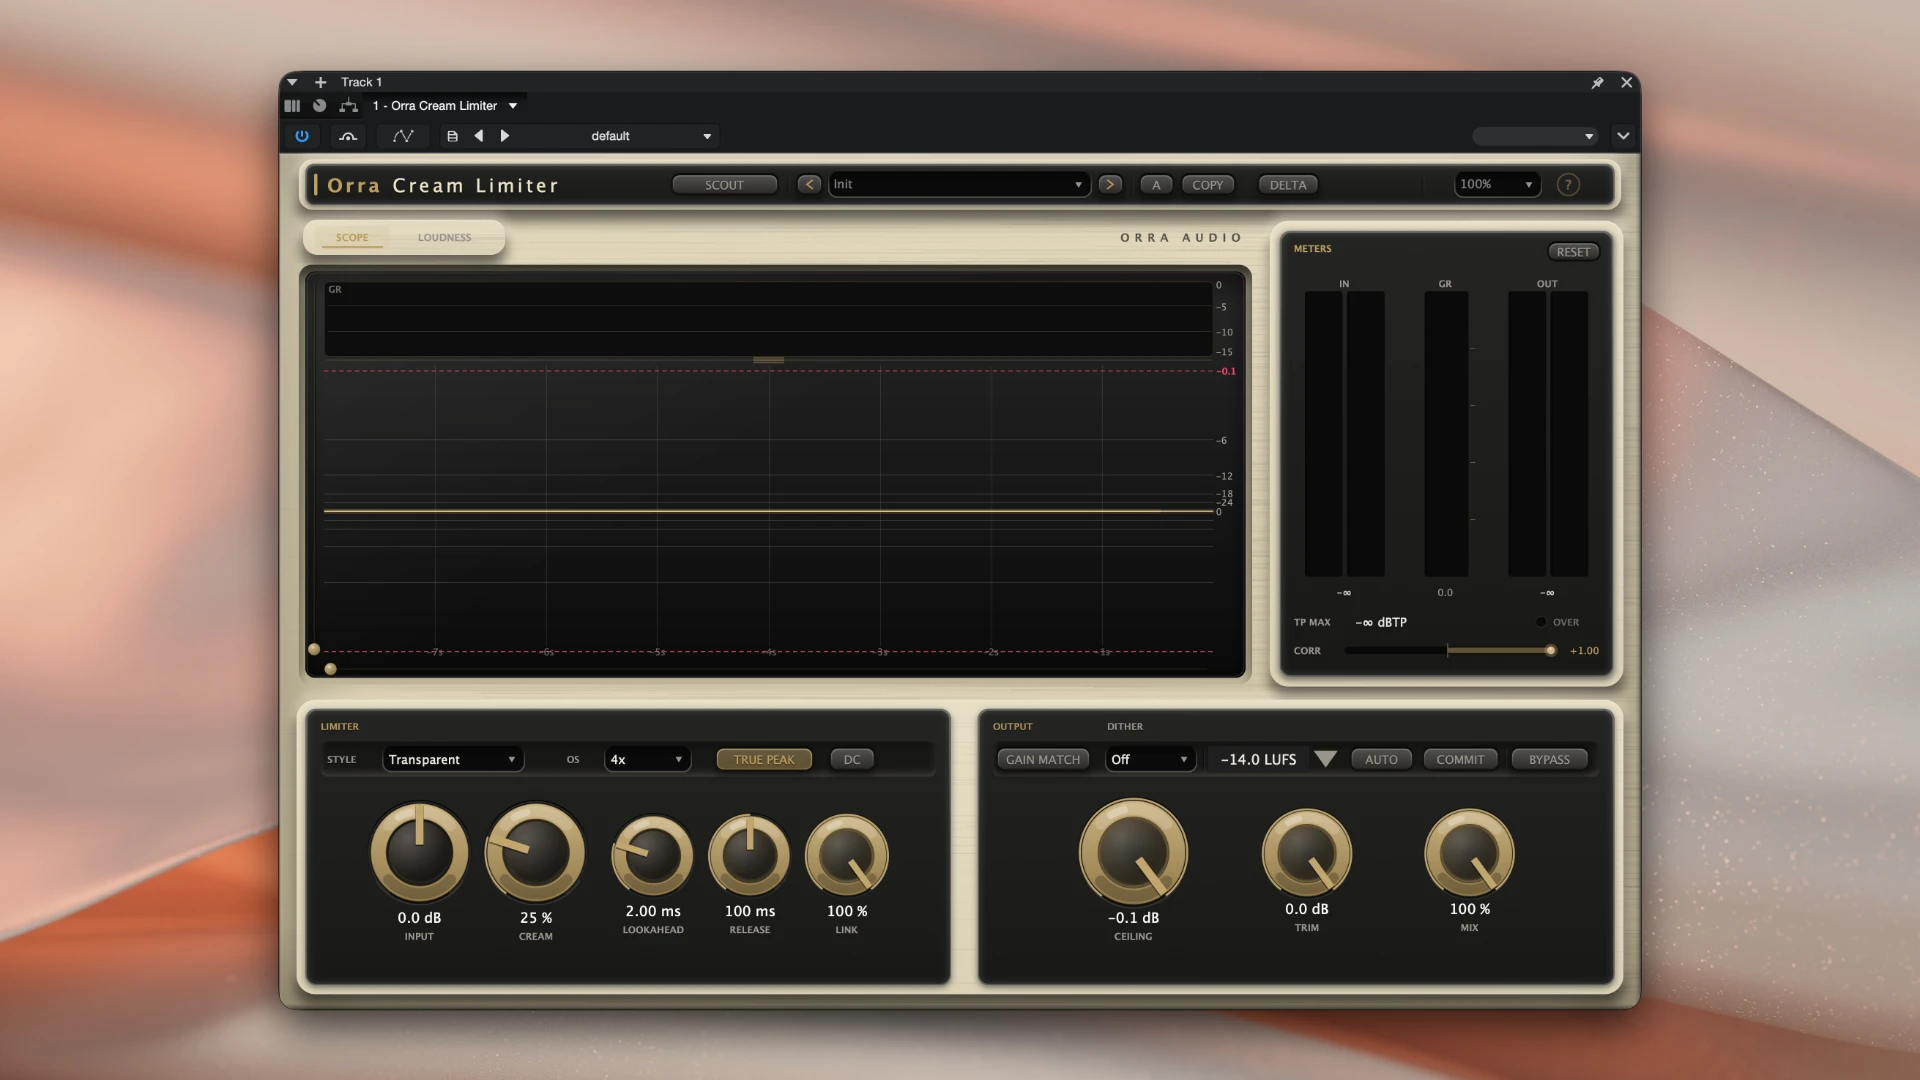Click the gold handle on the scope's bottom edge
Screen dimensions: 1920x1080
(331, 669)
